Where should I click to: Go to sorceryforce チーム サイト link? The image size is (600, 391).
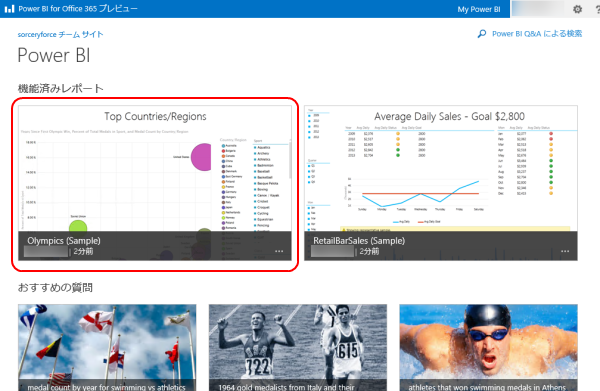click(x=60, y=34)
